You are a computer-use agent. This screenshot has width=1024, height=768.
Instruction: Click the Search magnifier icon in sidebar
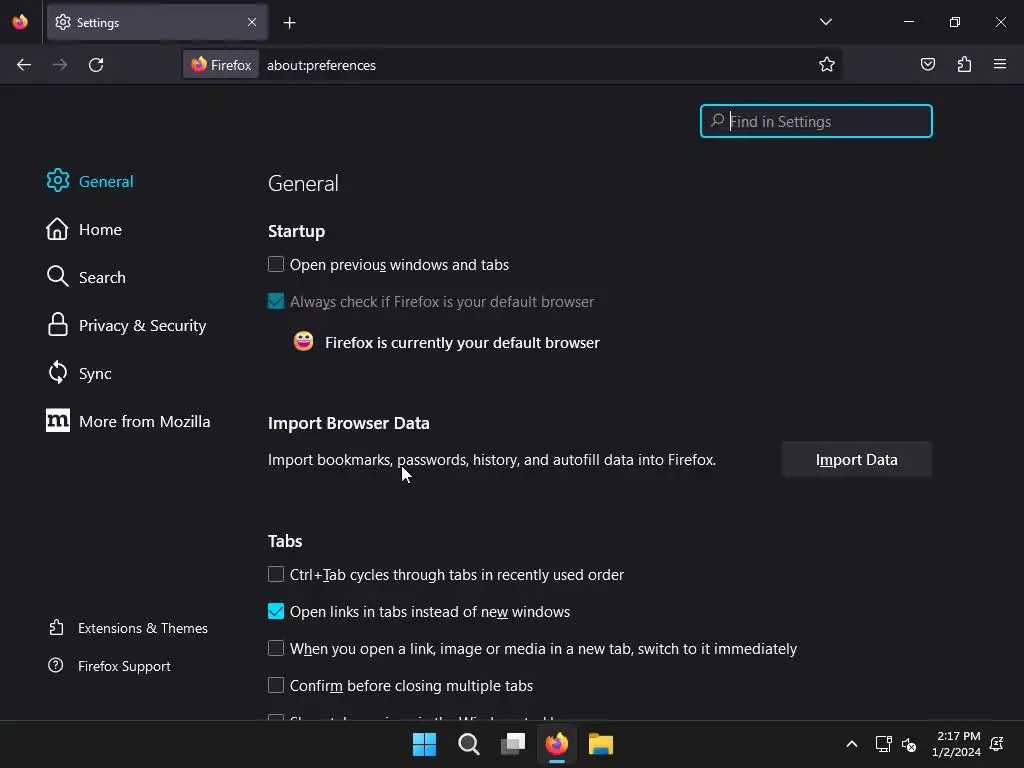point(57,276)
